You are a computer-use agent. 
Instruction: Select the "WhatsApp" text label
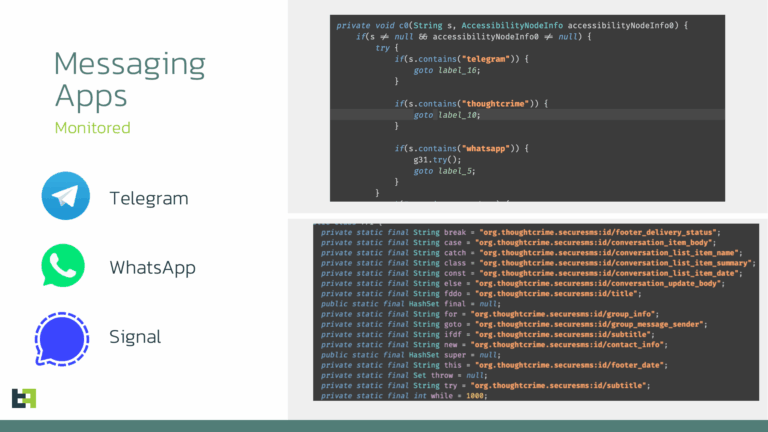pos(152,268)
